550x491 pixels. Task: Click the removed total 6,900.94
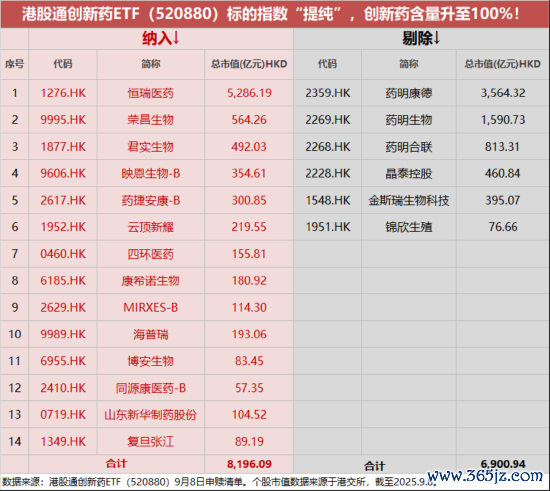pyautogui.click(x=503, y=464)
